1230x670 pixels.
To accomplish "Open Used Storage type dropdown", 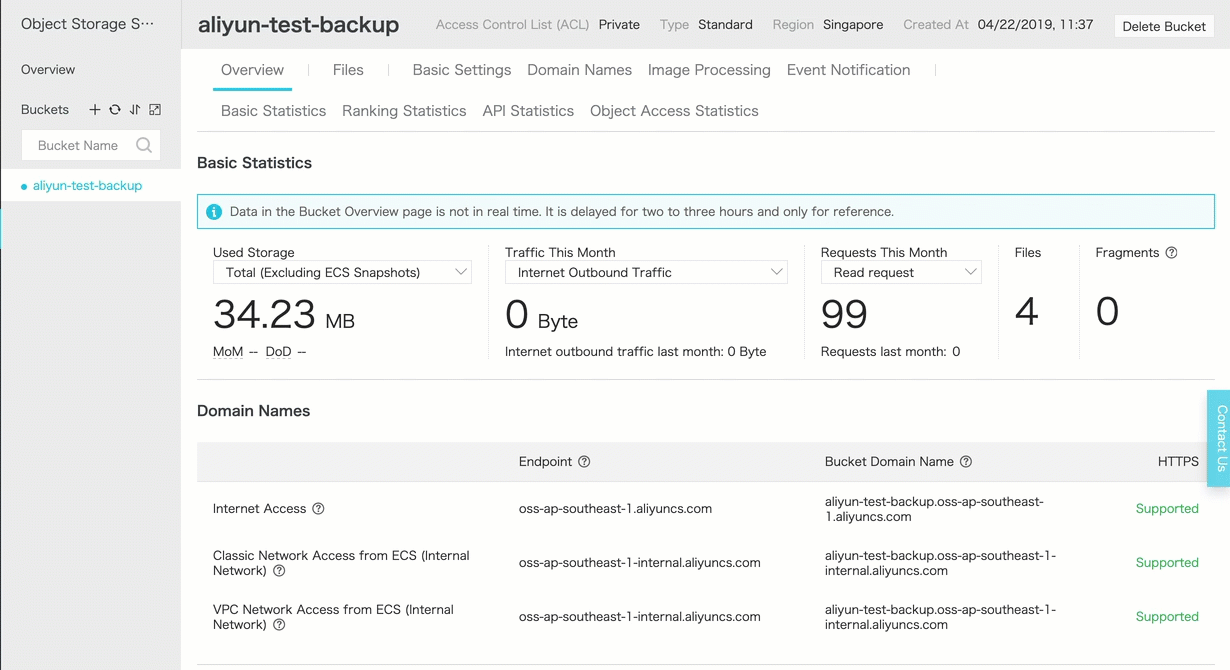I will coord(342,272).
